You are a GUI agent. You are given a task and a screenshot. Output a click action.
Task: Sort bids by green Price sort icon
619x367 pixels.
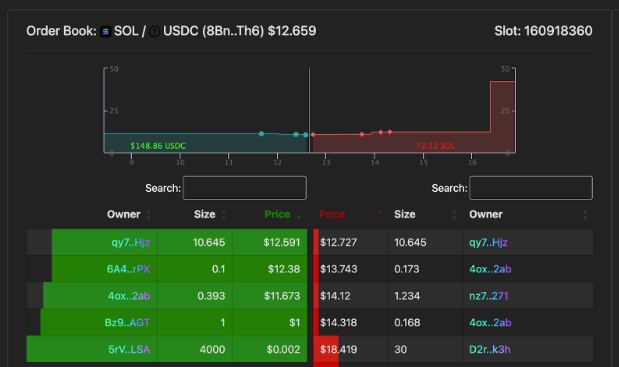298,215
